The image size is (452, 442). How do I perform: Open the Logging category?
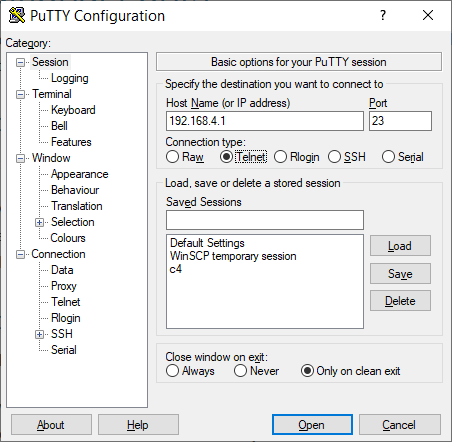click(70, 78)
